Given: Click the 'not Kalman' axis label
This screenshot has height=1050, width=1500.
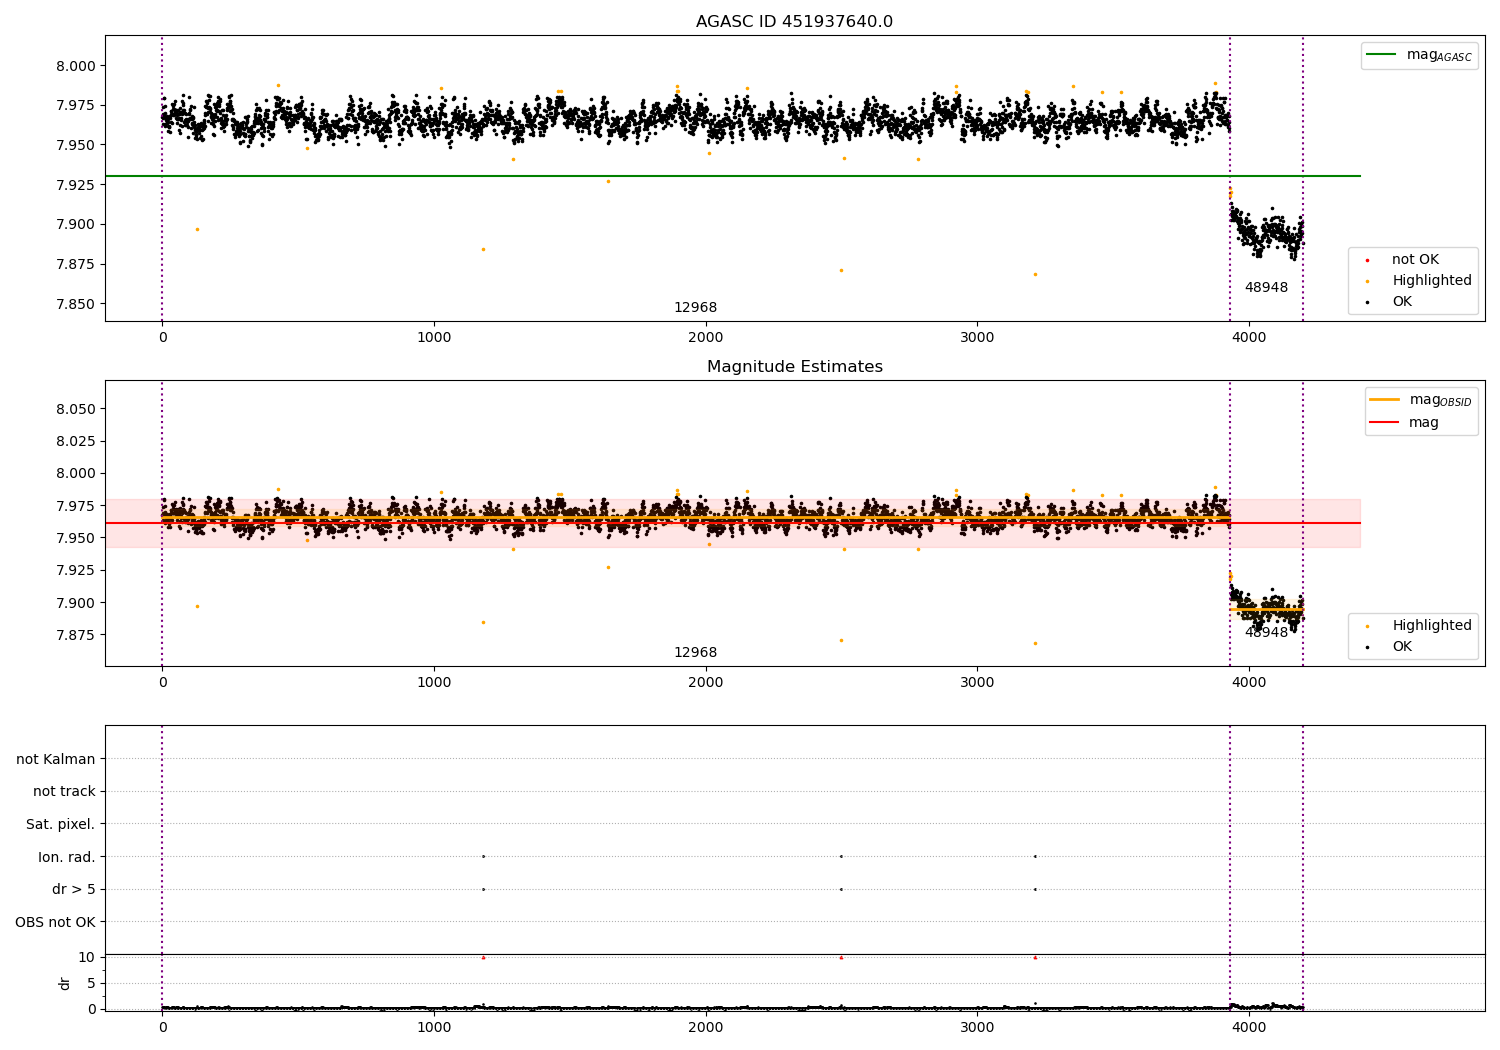Looking at the screenshot, I should coord(56,759).
